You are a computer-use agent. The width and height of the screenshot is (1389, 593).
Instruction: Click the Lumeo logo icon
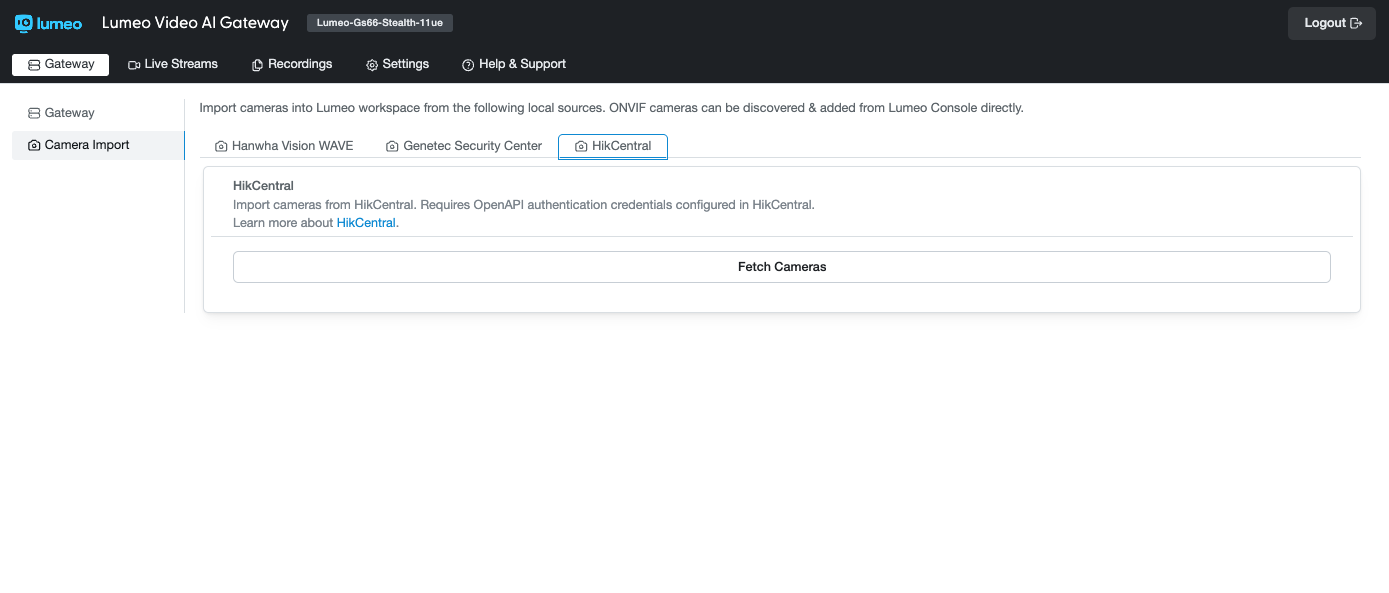pos(24,22)
